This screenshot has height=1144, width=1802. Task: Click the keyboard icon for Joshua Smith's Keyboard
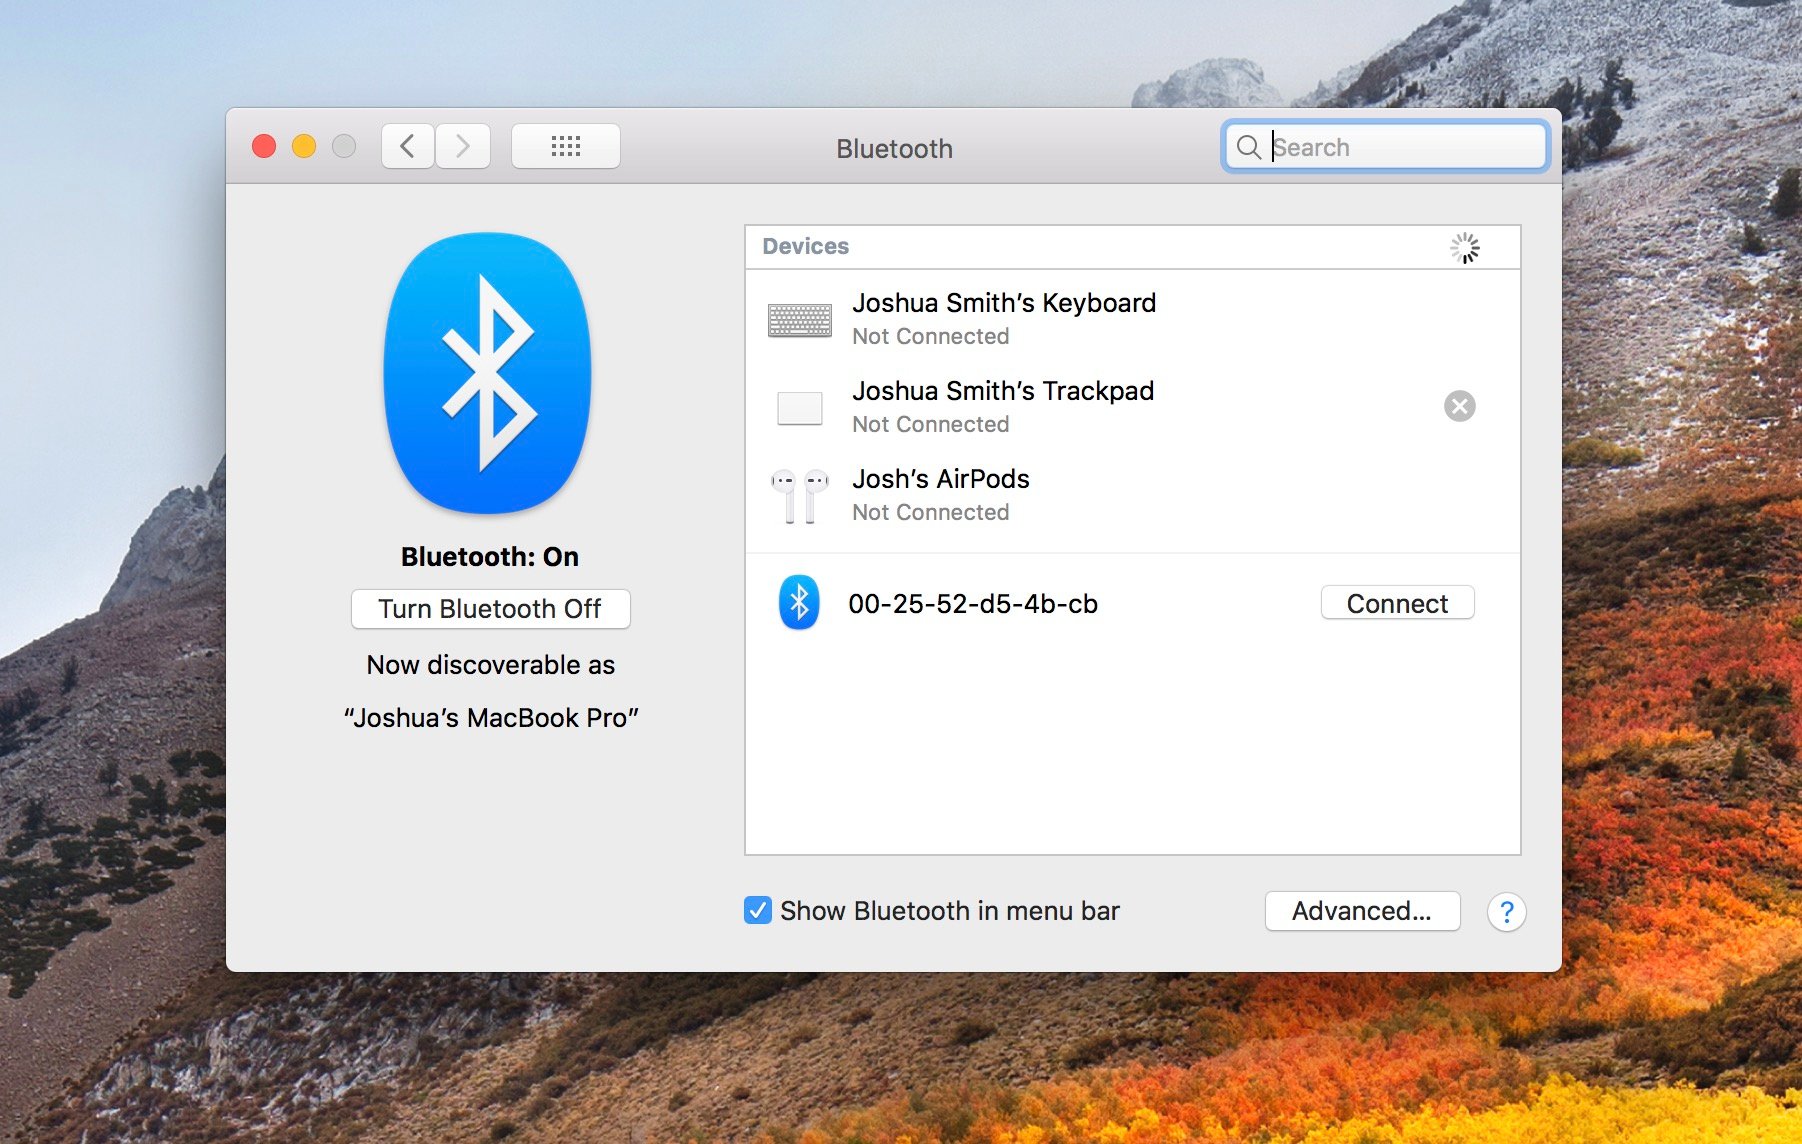click(799, 320)
